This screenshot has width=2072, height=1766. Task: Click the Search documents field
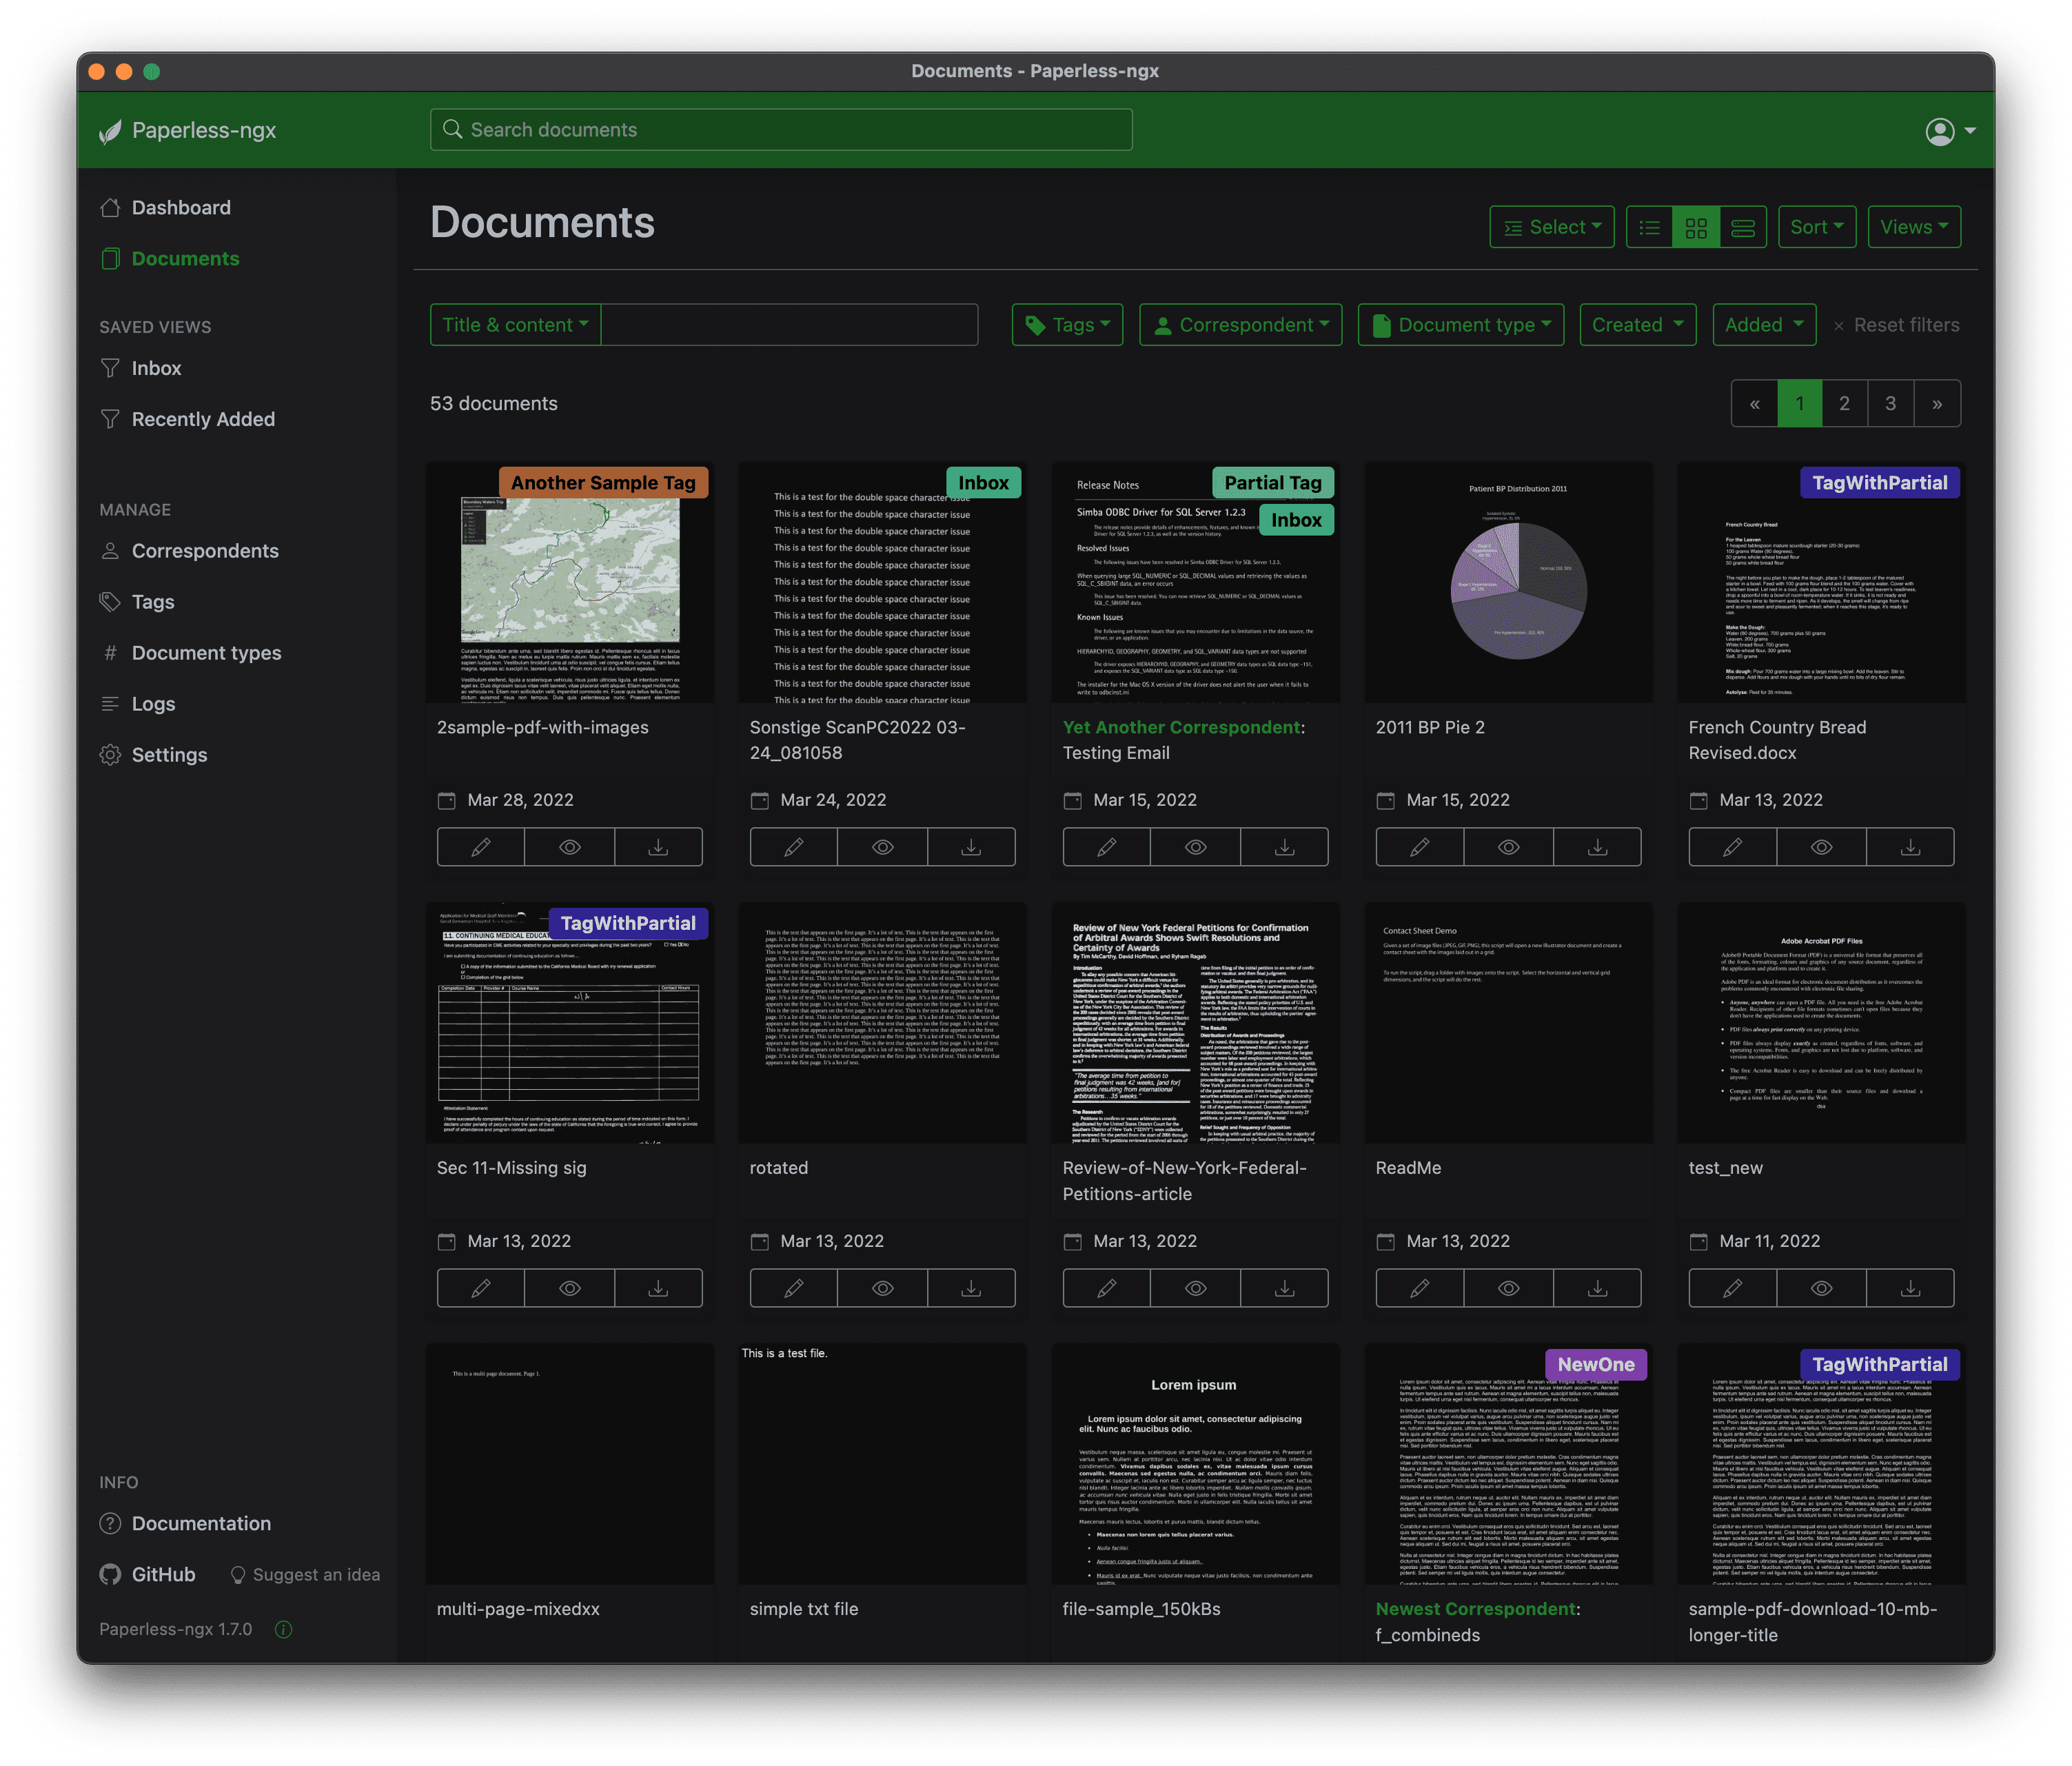point(781,130)
